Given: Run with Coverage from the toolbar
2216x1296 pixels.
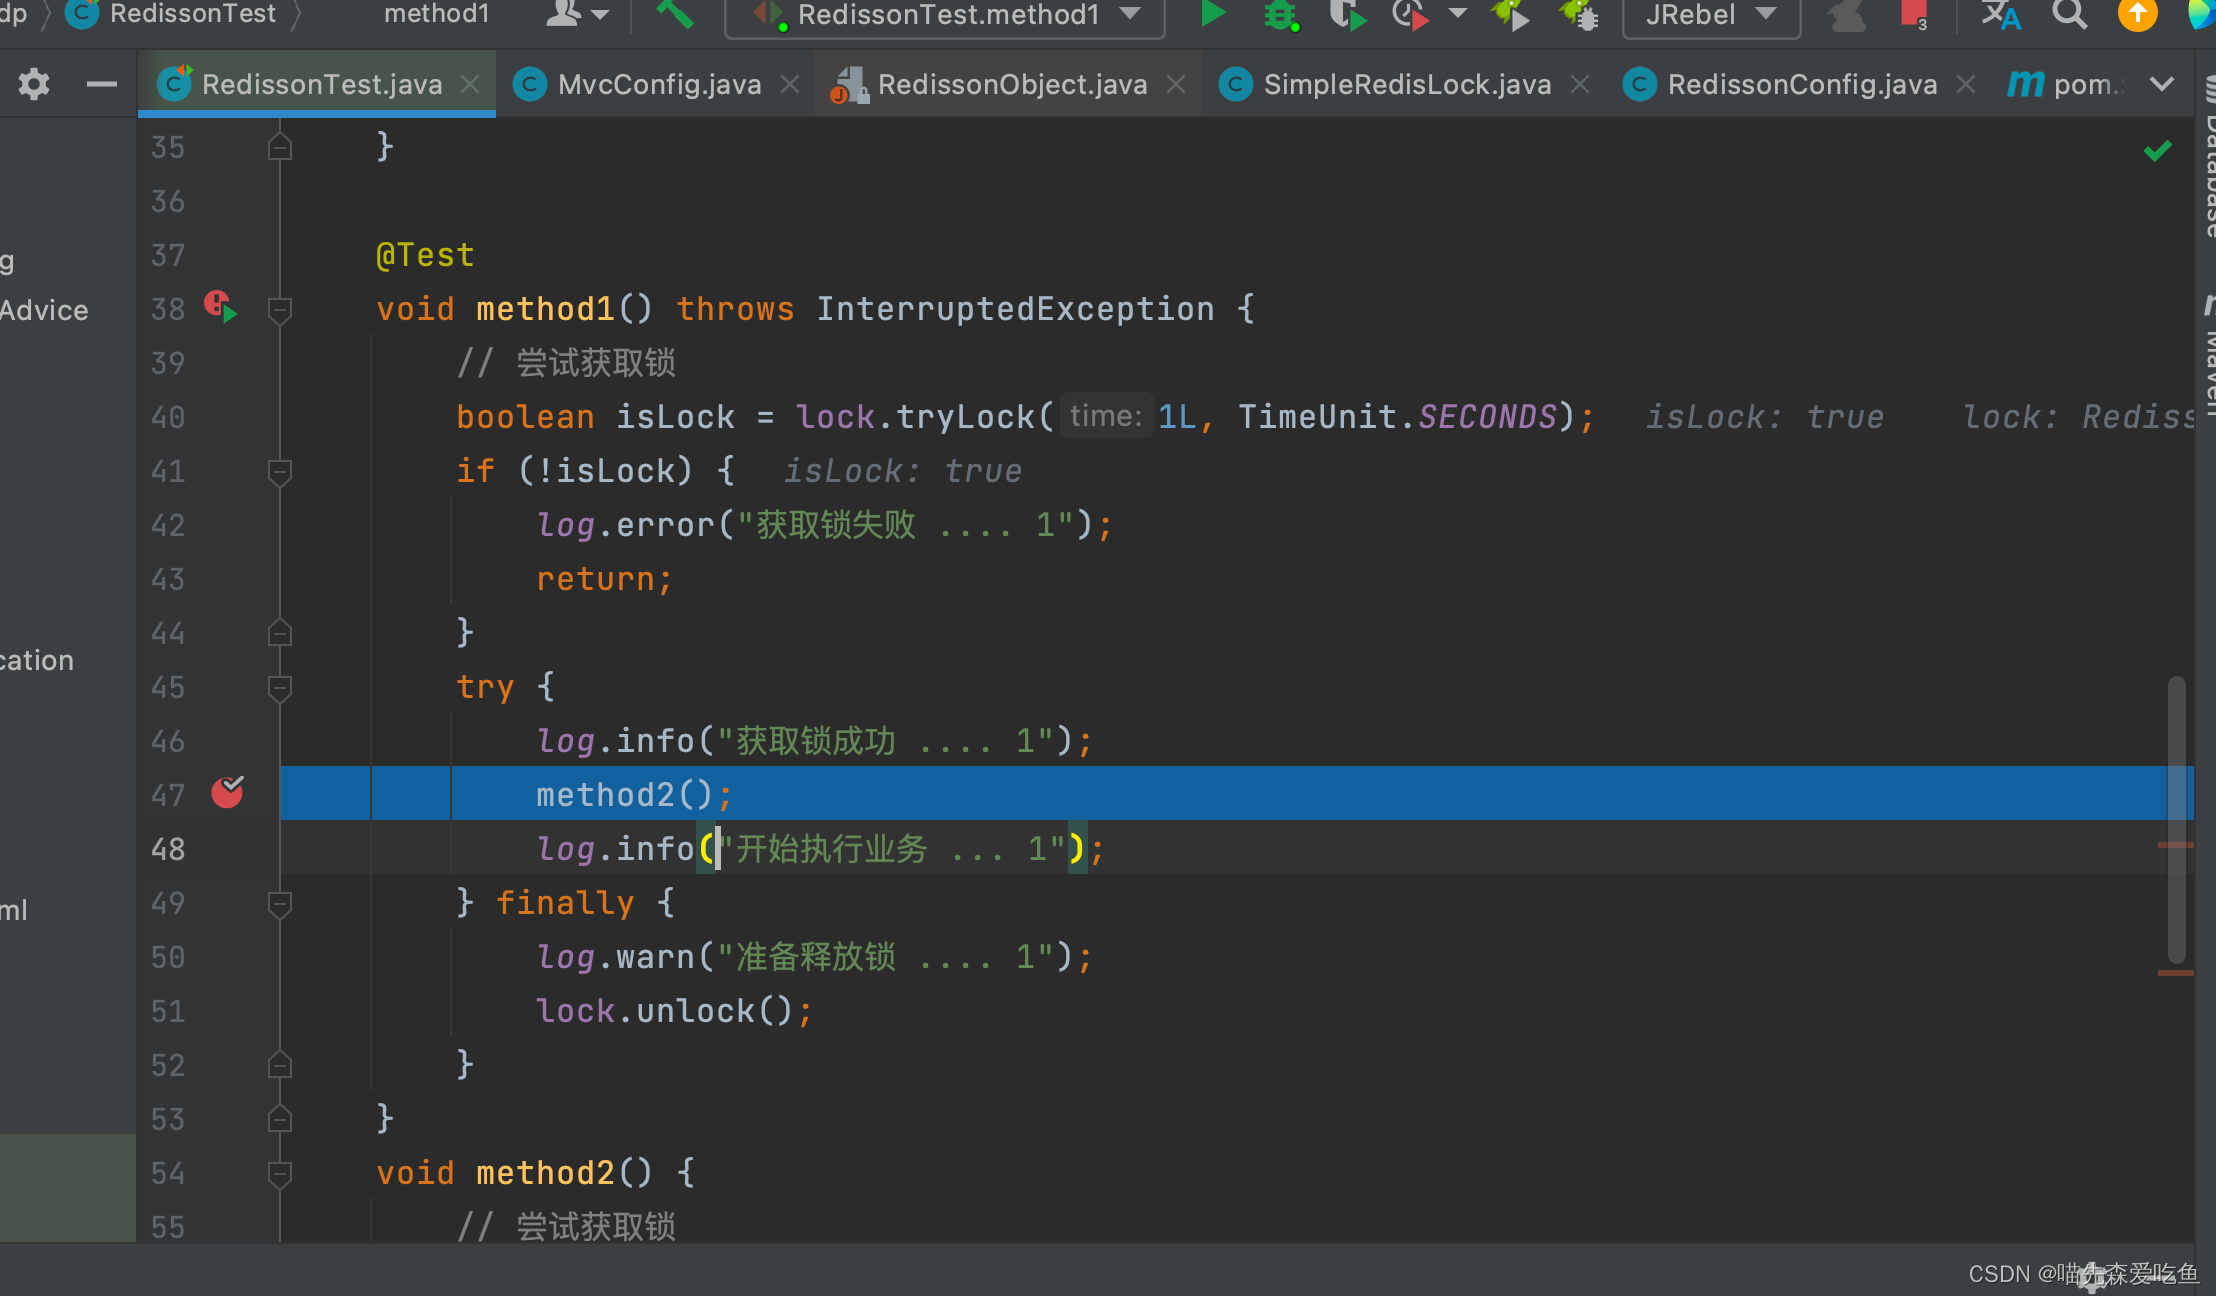Looking at the screenshot, I should pyautogui.click(x=1346, y=15).
